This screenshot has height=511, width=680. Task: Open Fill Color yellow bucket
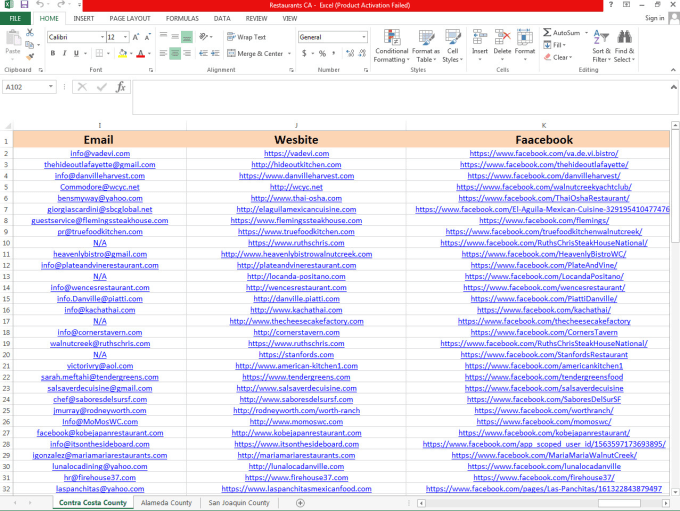[x=122, y=53]
